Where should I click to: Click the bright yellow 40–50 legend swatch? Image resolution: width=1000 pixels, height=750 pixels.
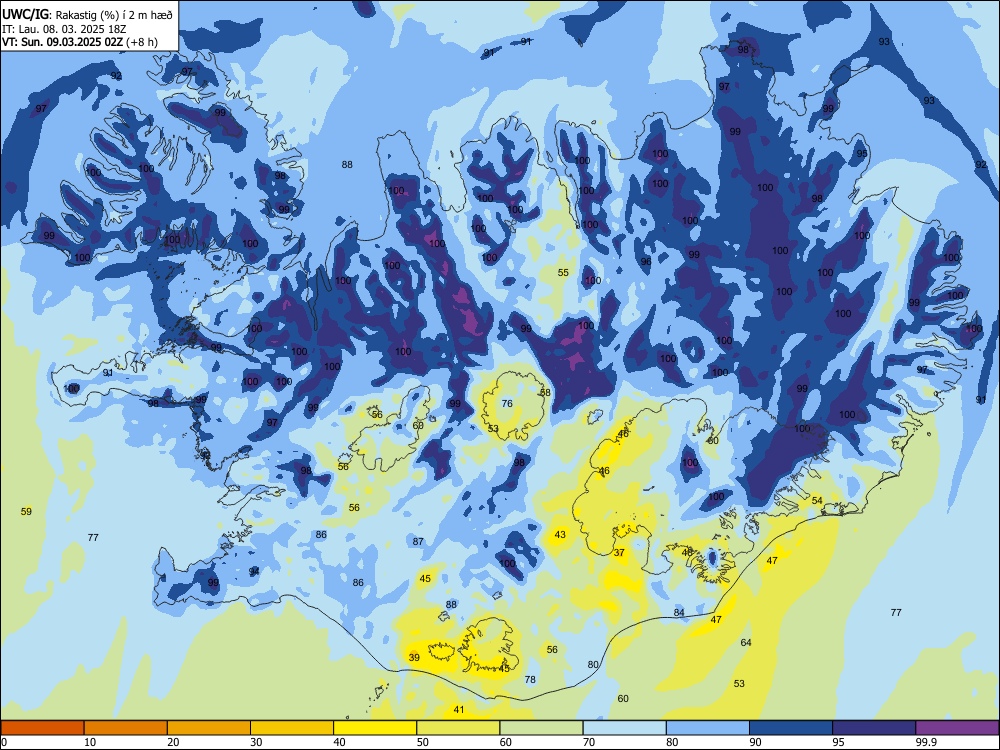375,728
